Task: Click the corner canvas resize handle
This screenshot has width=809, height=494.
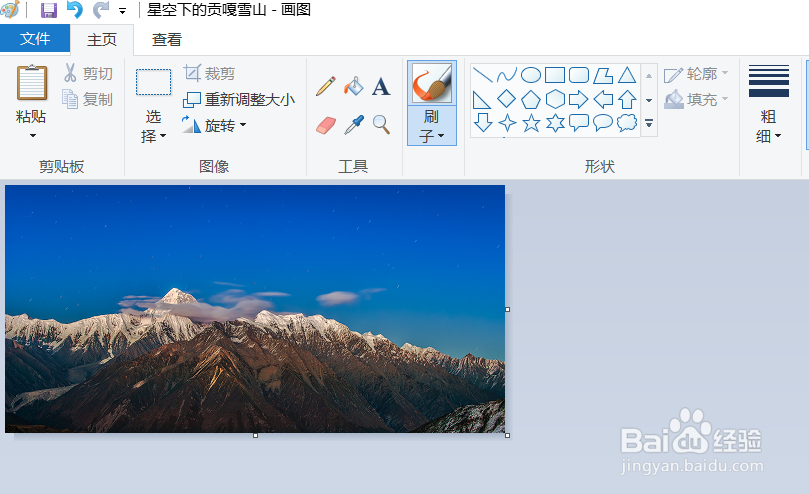Action: (507, 436)
